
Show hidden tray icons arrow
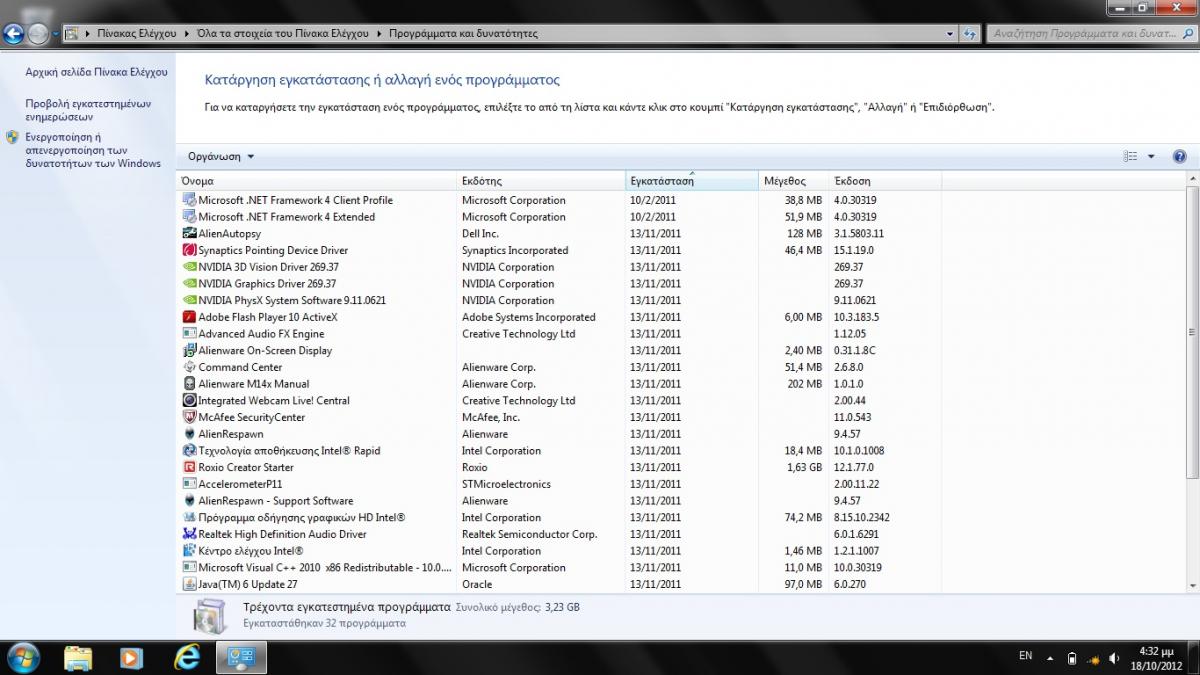tap(1049, 658)
